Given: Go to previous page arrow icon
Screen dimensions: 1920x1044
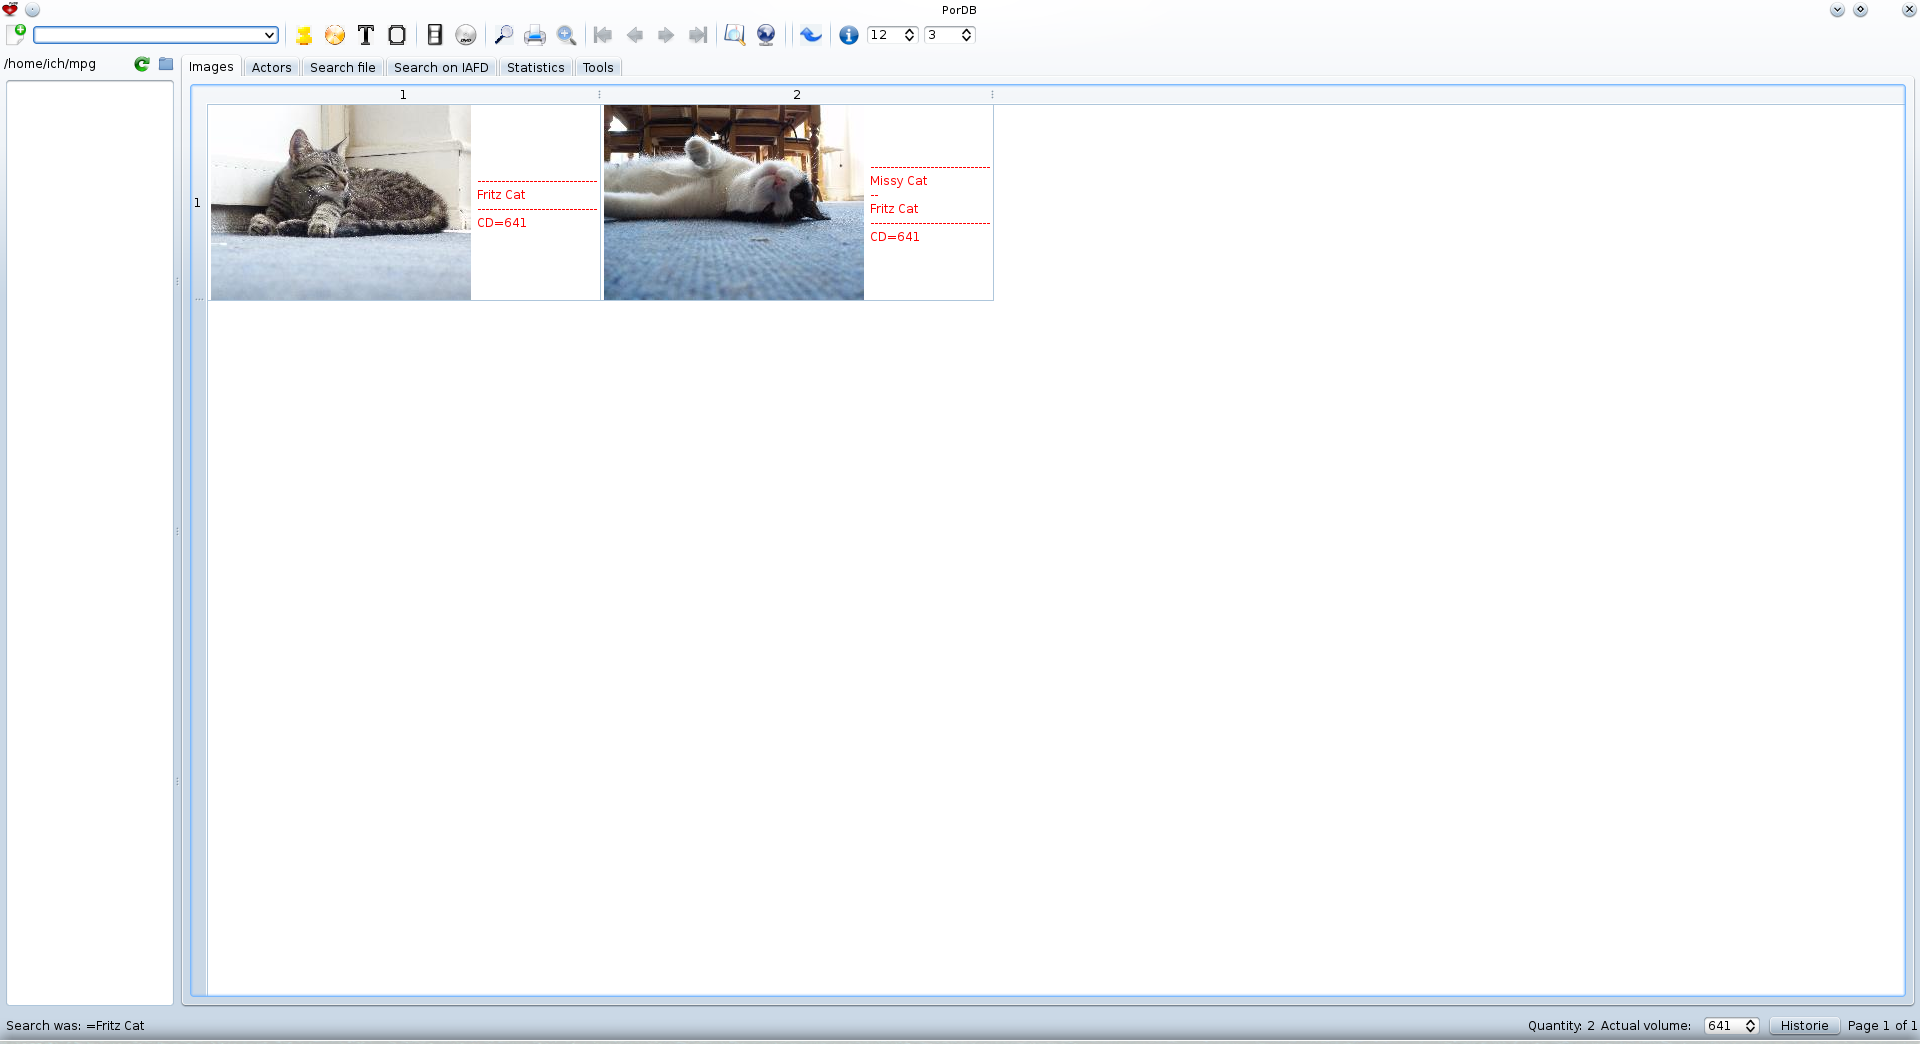Looking at the screenshot, I should (635, 35).
